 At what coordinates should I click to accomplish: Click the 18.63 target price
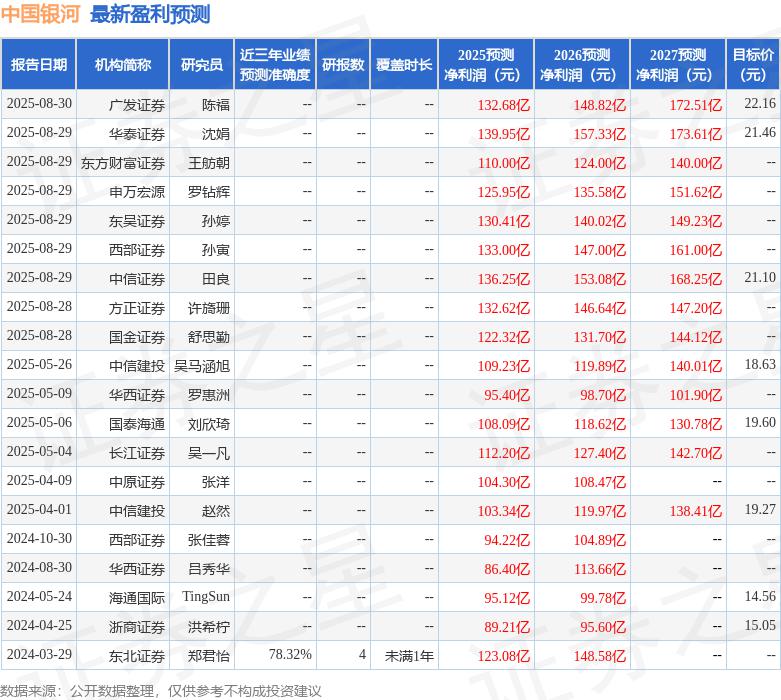pos(760,364)
